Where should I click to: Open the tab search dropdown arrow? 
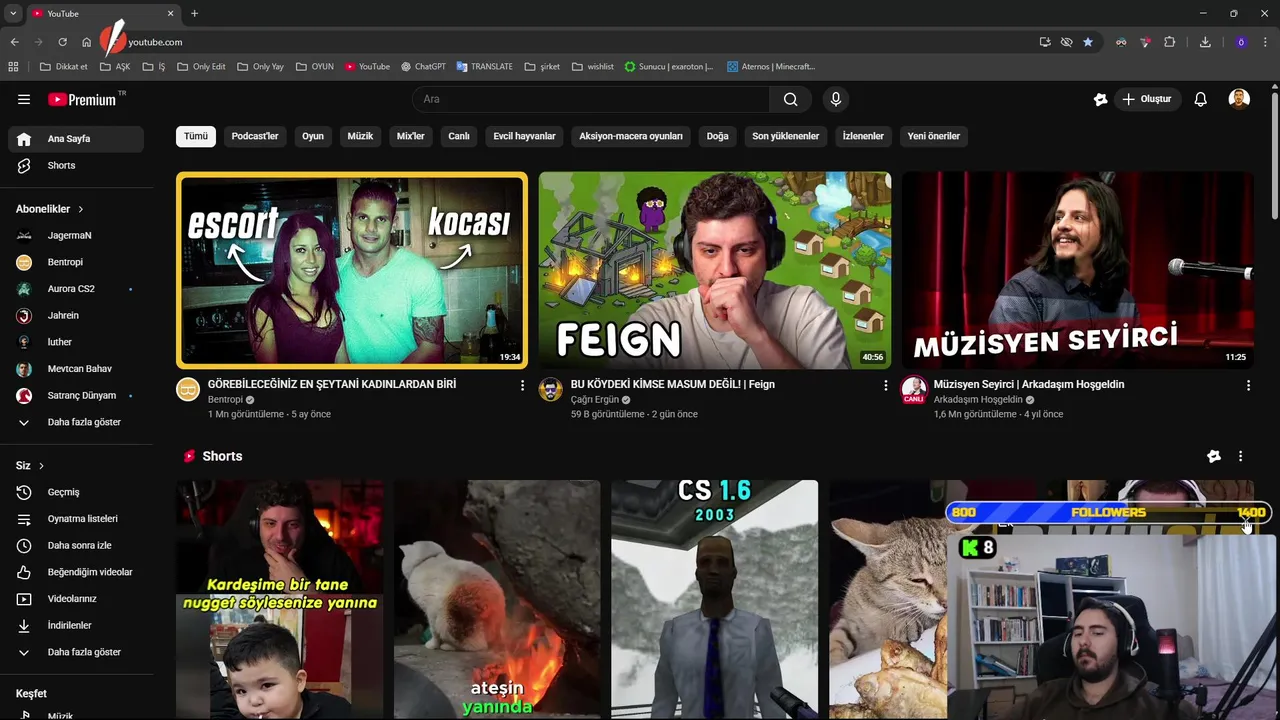[13, 14]
